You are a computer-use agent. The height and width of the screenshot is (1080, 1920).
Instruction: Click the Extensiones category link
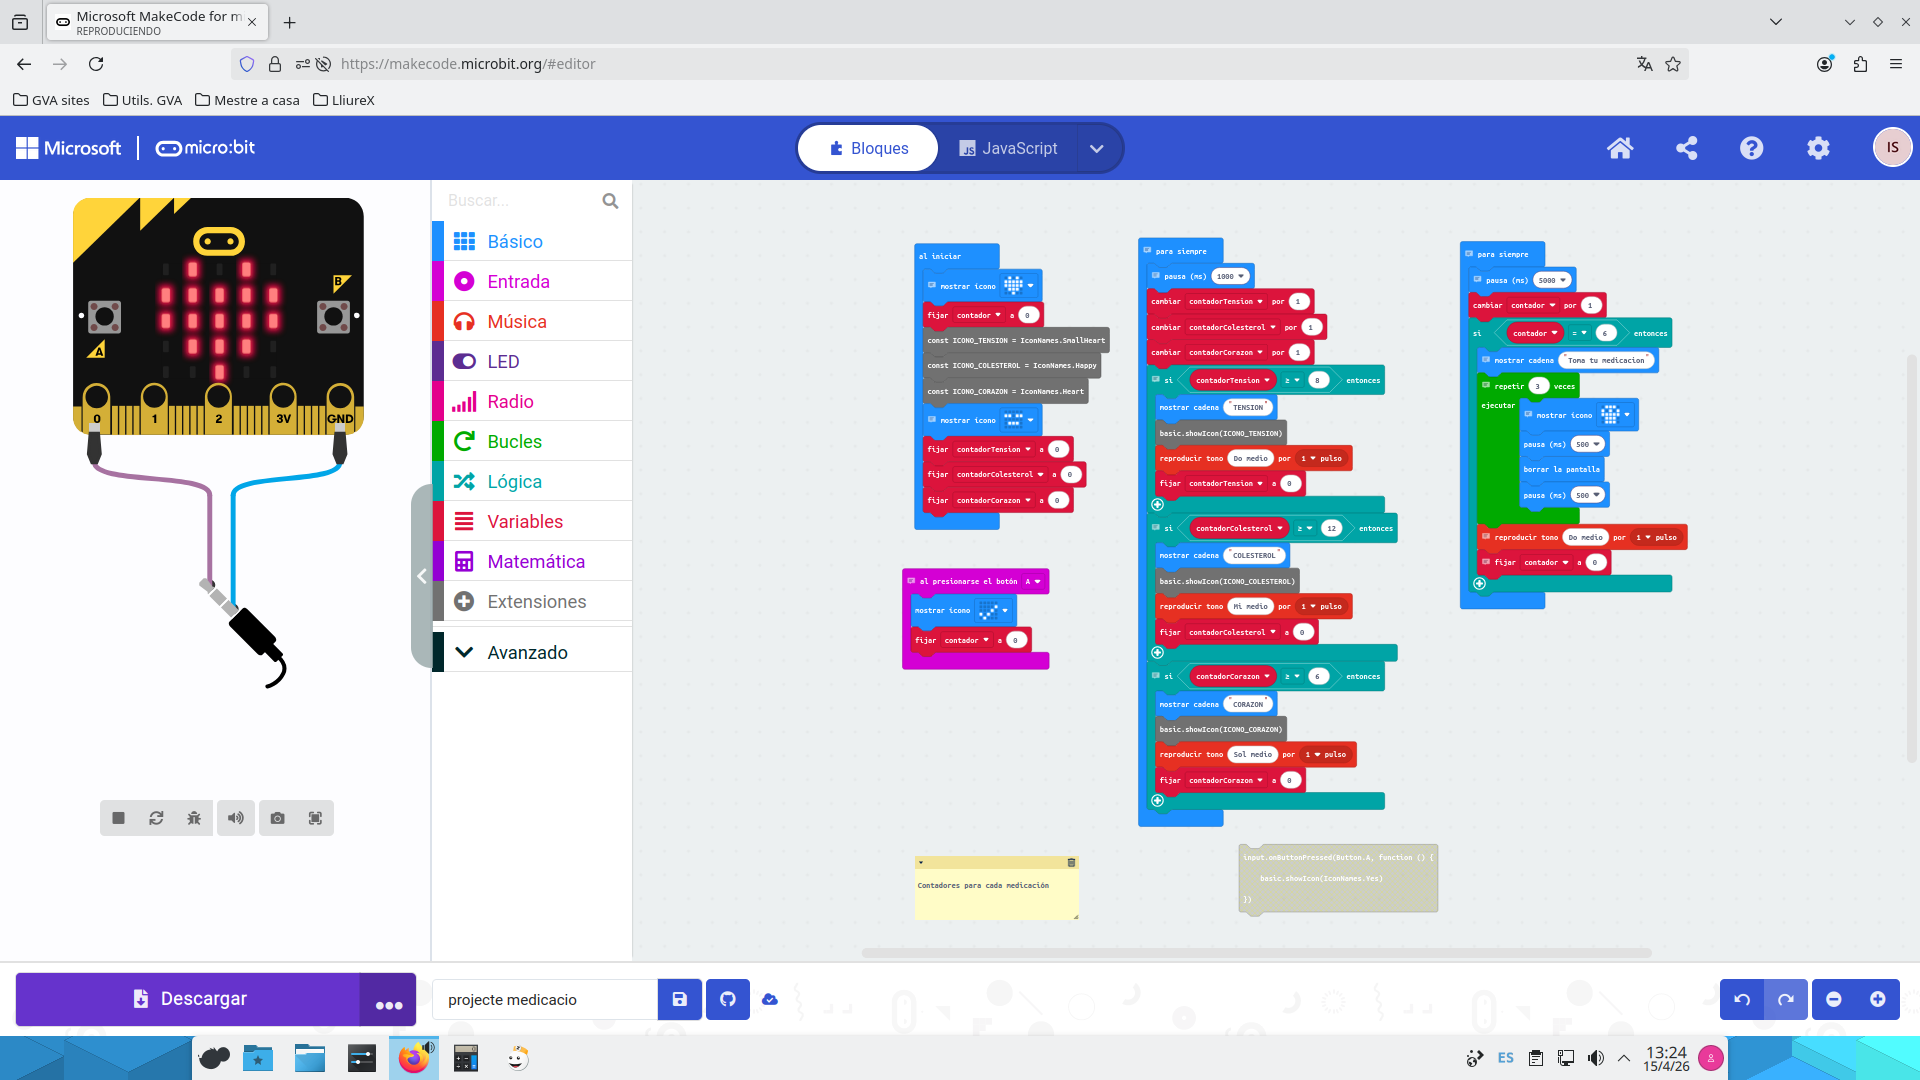(536, 601)
